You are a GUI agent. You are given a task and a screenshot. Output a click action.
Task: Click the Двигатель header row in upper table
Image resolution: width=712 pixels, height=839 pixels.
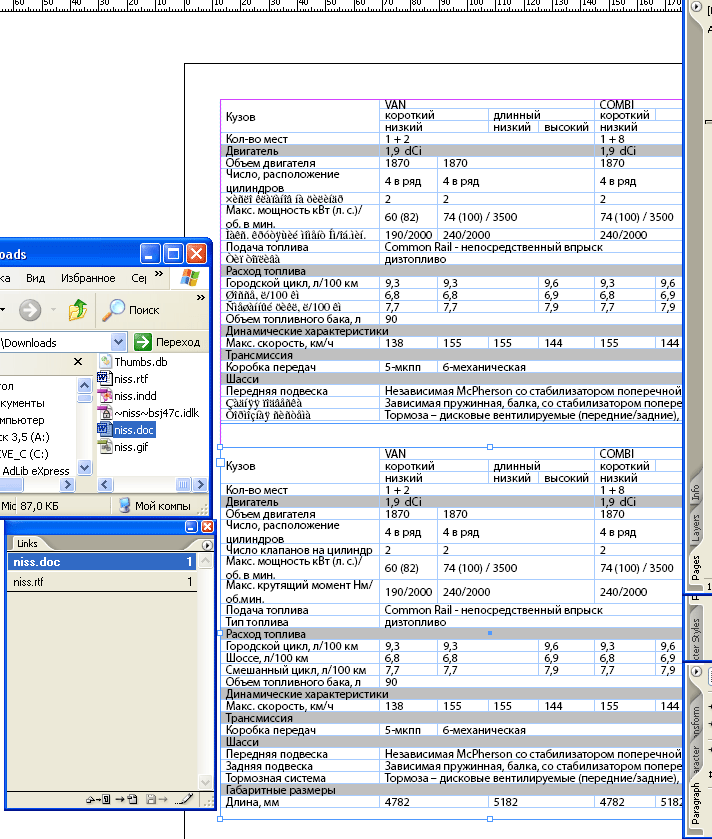tap(451, 151)
